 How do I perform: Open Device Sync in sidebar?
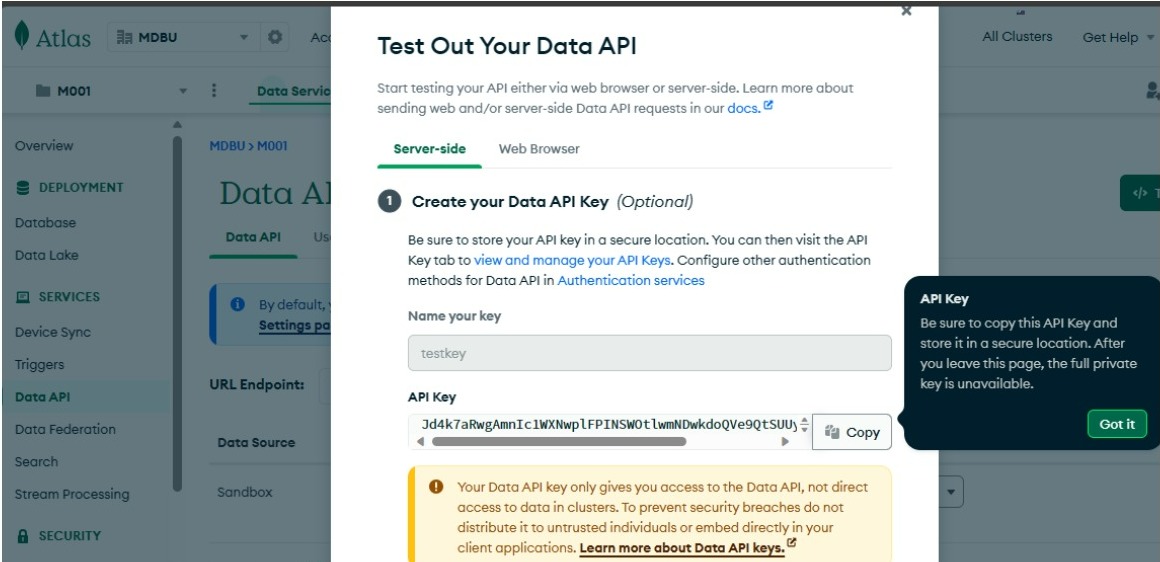click(x=53, y=332)
